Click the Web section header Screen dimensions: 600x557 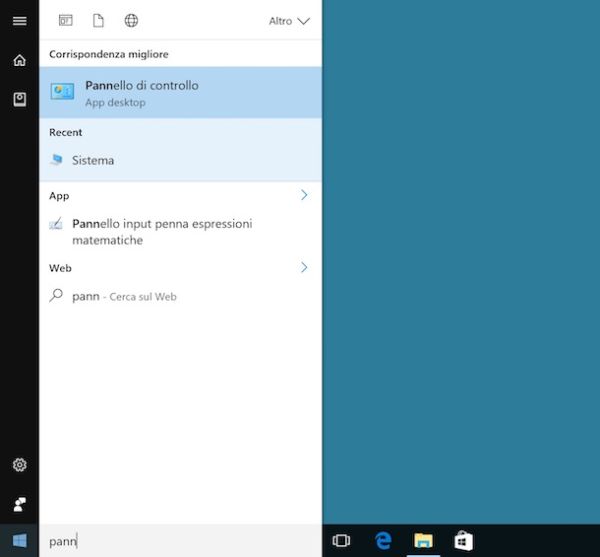point(60,268)
